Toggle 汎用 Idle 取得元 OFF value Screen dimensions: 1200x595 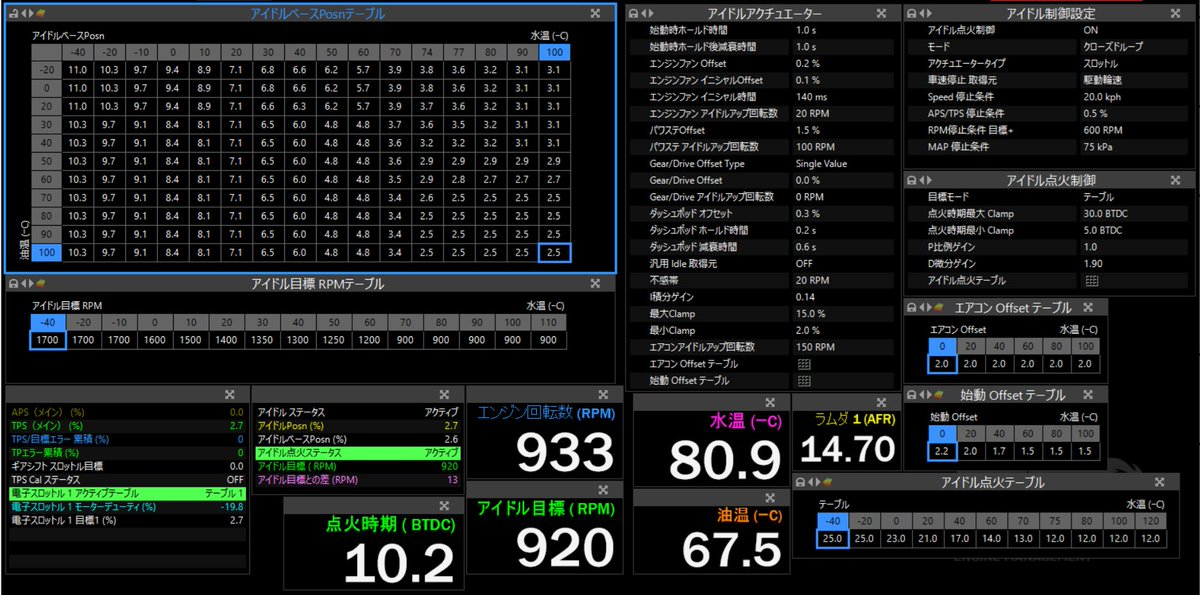click(x=842, y=264)
